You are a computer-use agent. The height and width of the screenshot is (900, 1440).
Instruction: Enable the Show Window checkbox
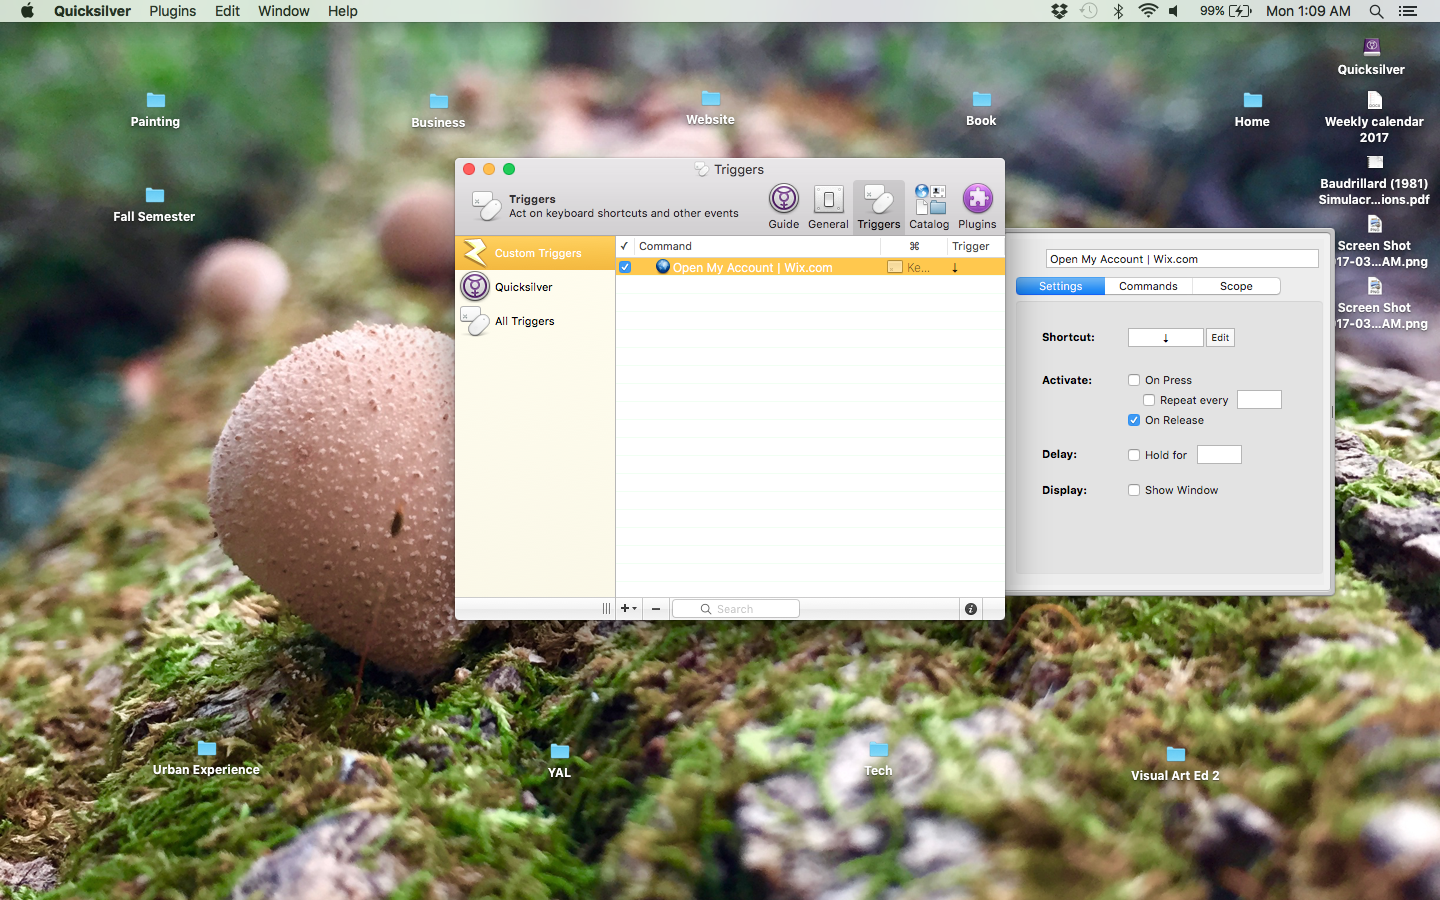click(1134, 490)
